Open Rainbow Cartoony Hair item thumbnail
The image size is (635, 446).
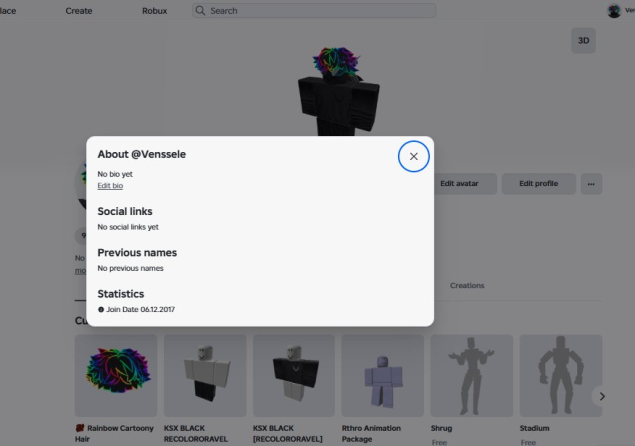116,376
